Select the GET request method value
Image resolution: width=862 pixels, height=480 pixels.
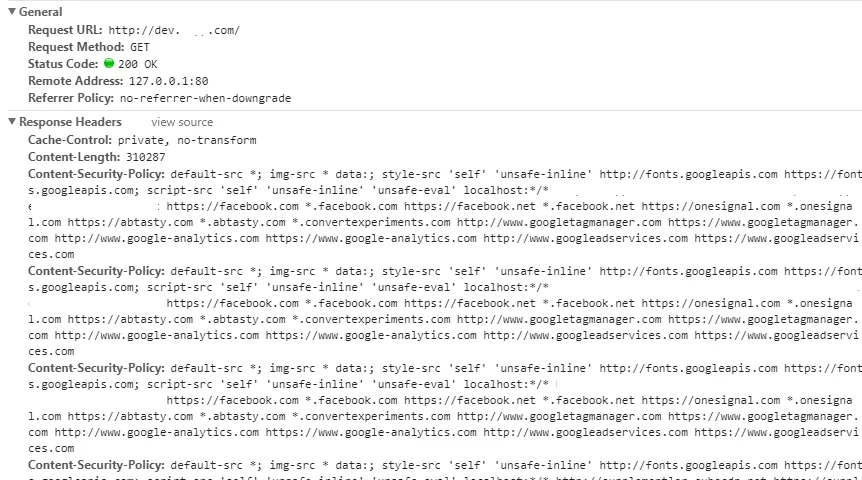coord(140,47)
